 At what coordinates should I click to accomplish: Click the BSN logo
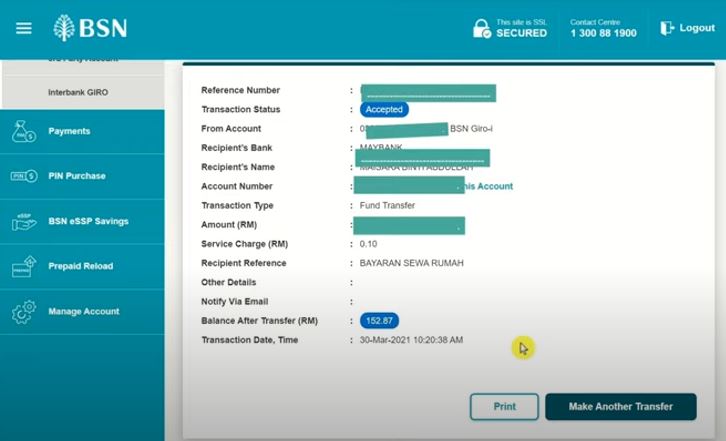(90, 28)
